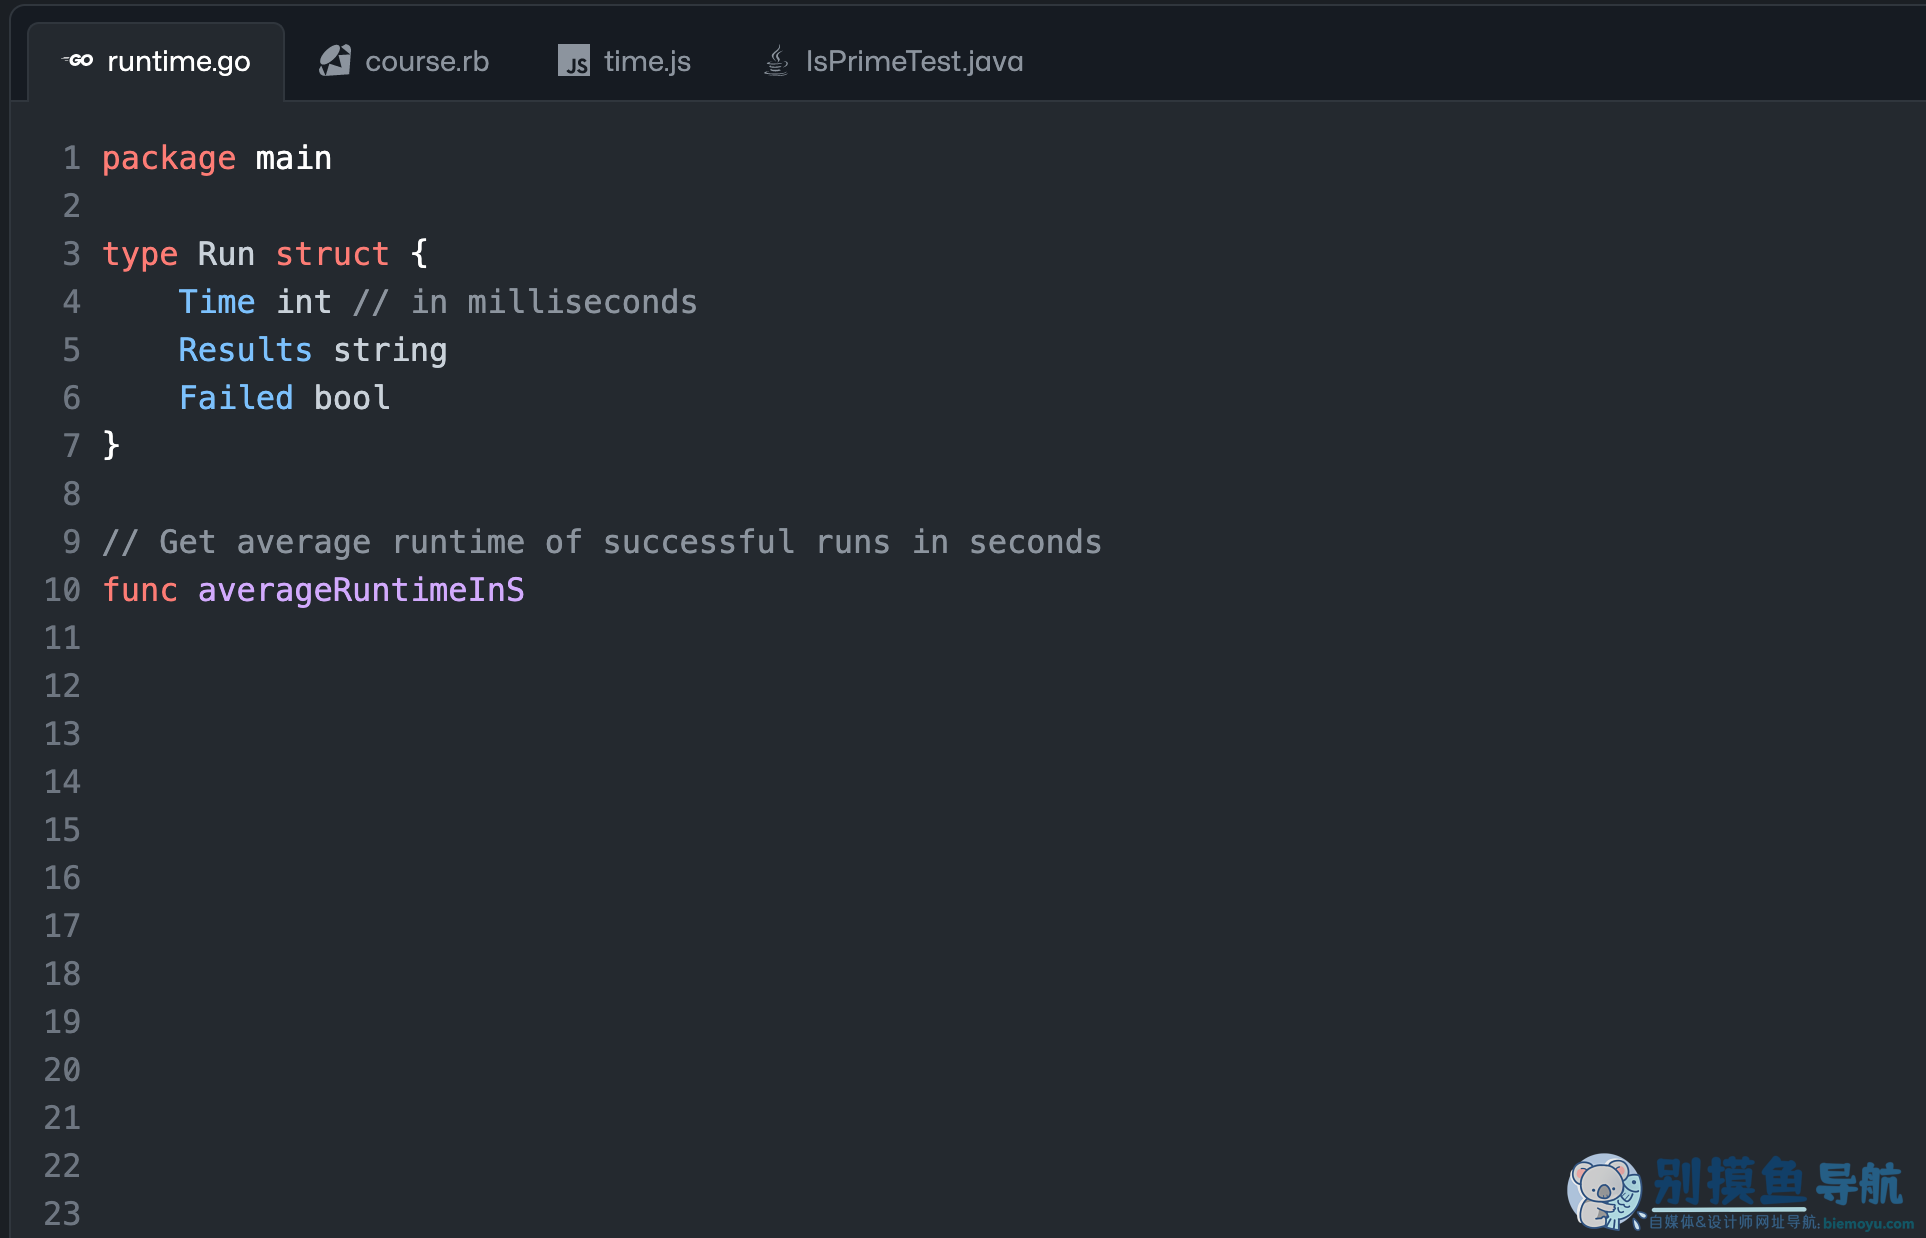Click the JS icon beside time.js

pos(574,61)
